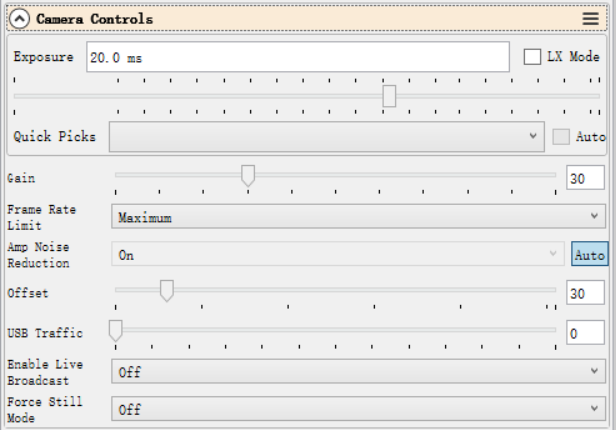616x430 pixels.
Task: Click the Exposure value input field
Action: 297,57
